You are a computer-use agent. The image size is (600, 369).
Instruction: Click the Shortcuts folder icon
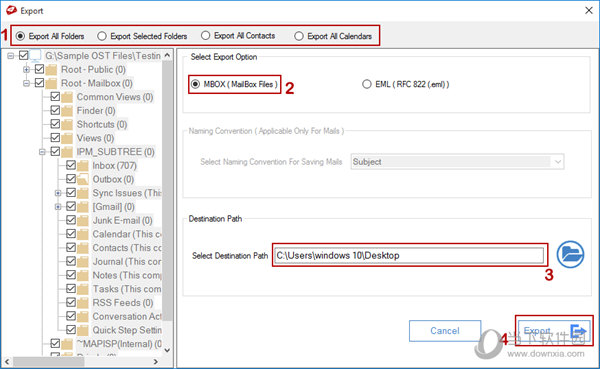pos(67,125)
